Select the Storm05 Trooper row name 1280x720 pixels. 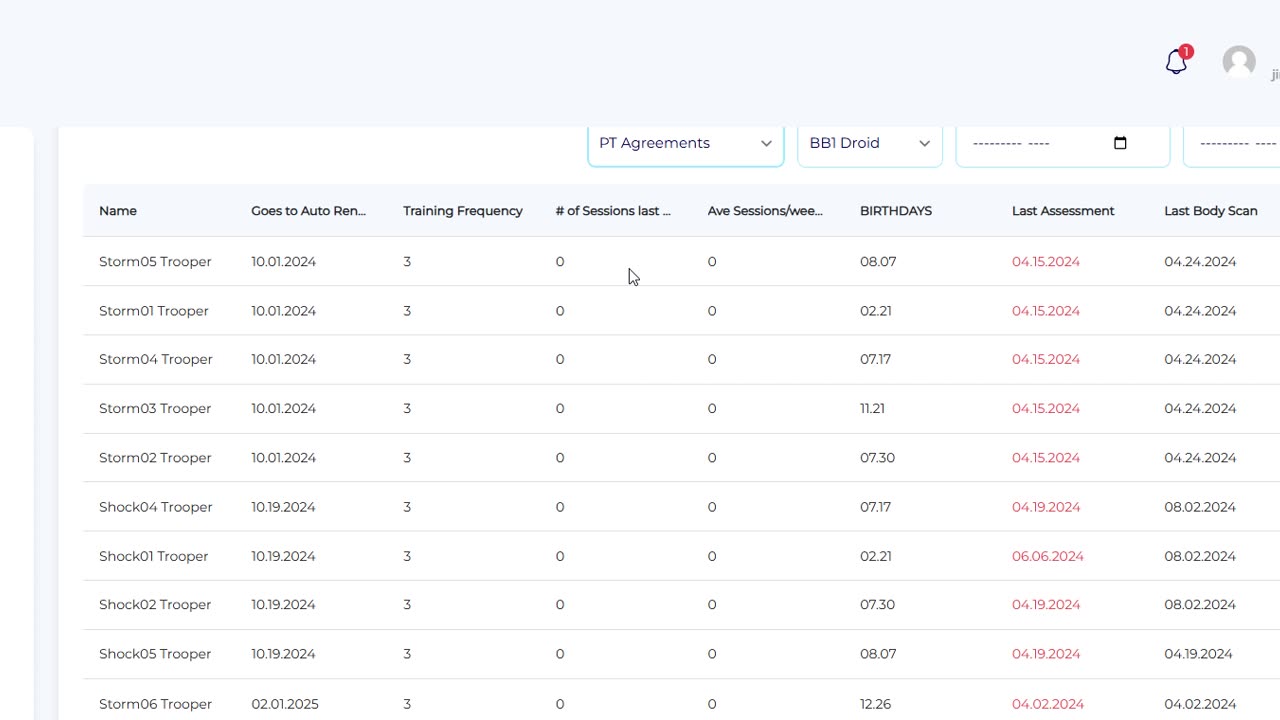pyautogui.click(x=155, y=262)
